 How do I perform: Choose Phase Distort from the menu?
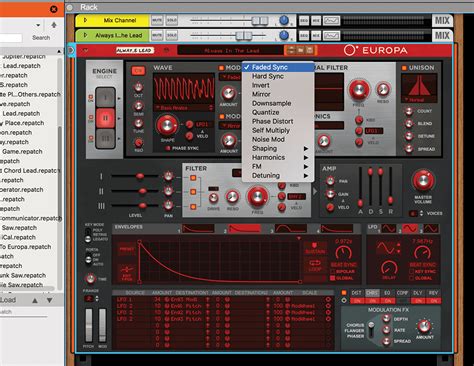(278, 121)
